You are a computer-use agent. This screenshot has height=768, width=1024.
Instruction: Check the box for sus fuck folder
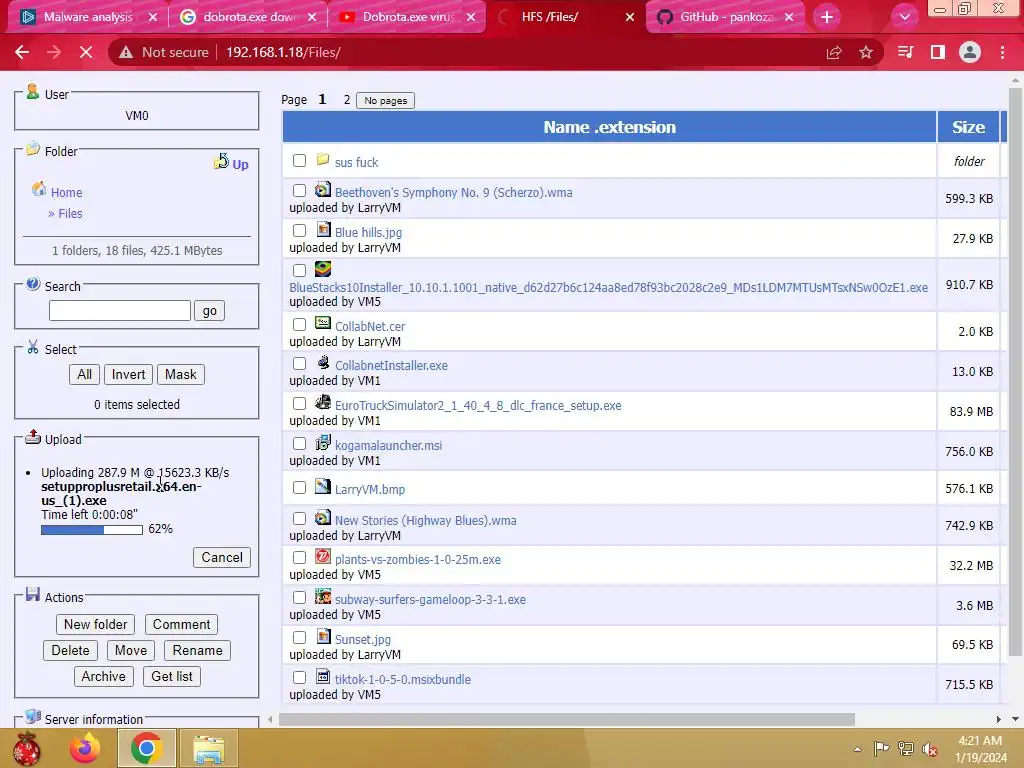[299, 161]
